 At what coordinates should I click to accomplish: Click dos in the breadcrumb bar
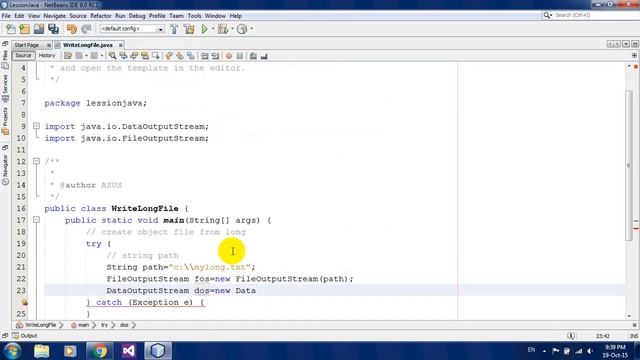point(124,325)
